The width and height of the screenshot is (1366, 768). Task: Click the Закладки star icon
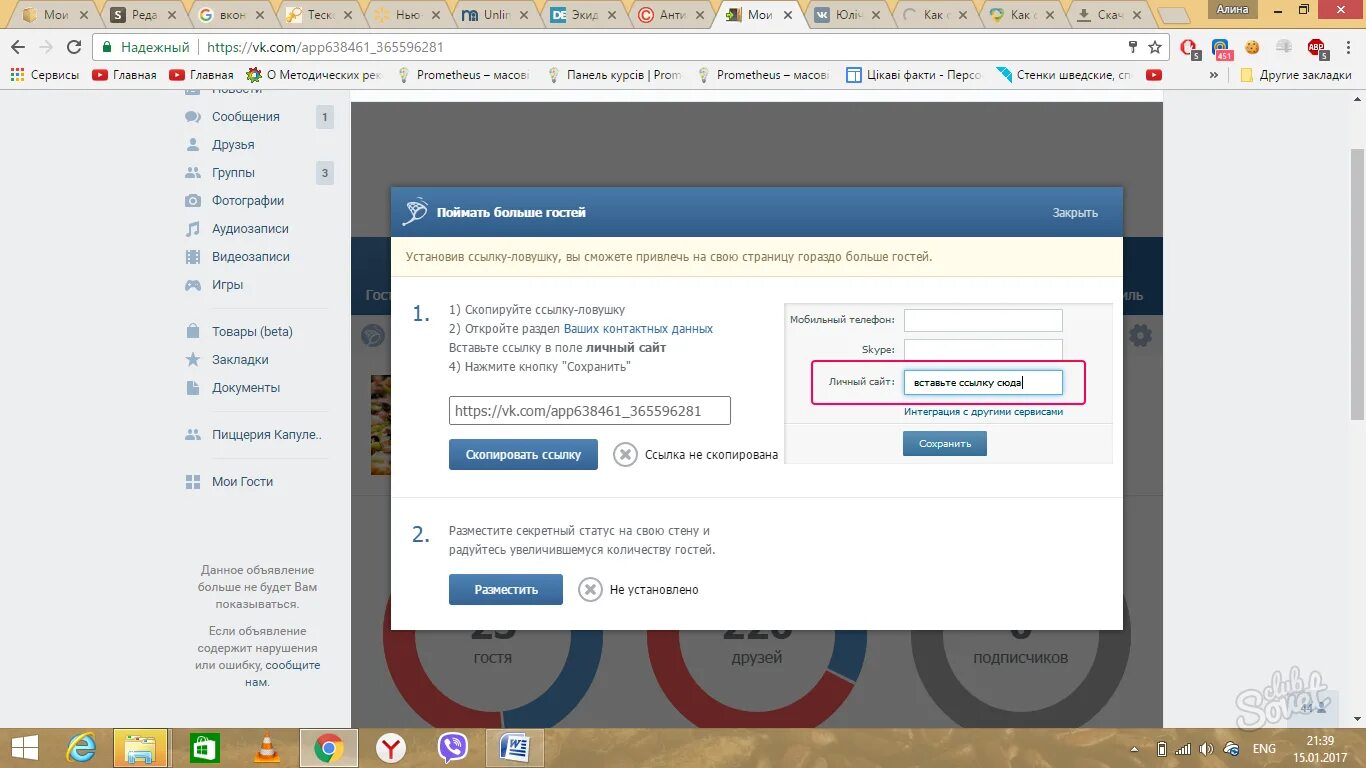193,360
